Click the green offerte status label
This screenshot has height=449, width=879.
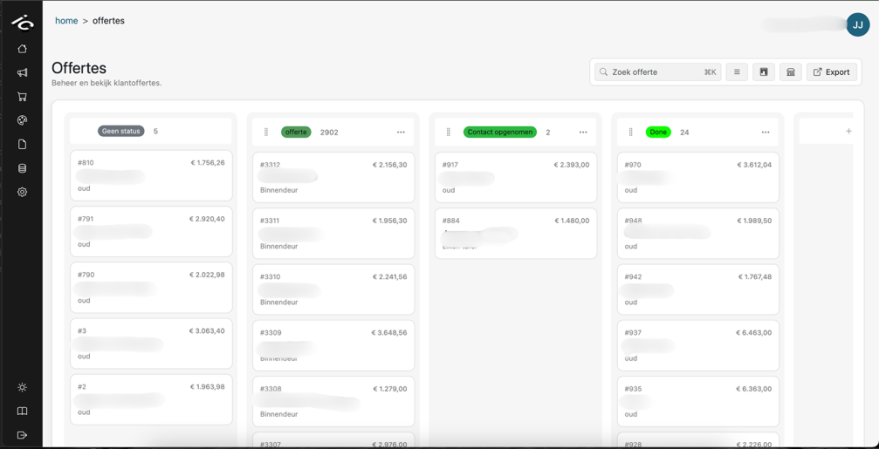296,132
